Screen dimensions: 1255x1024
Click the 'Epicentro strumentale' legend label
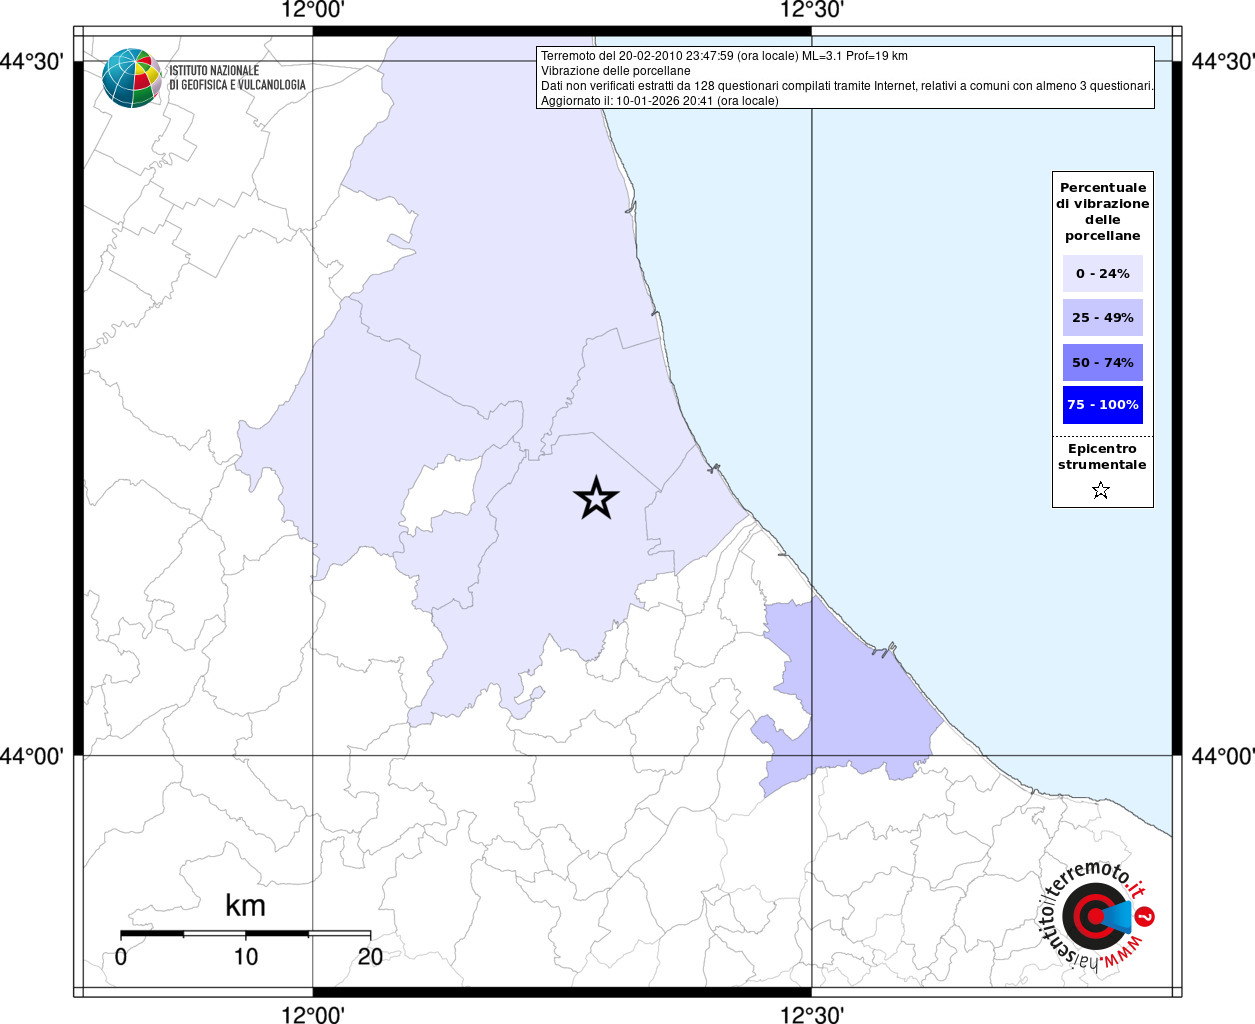[1102, 457]
